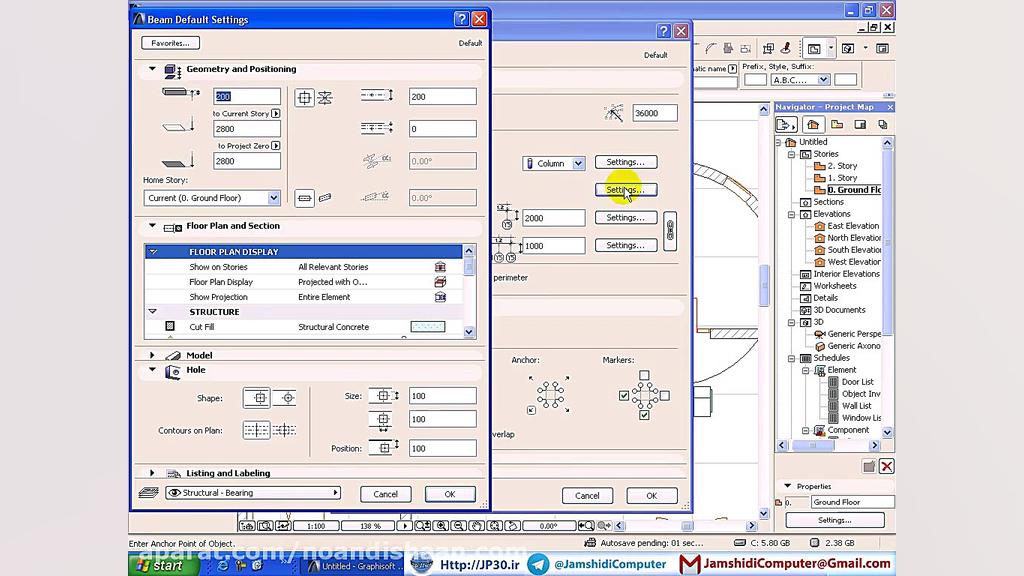Open 'to Current Story' arrow menu

276,114
